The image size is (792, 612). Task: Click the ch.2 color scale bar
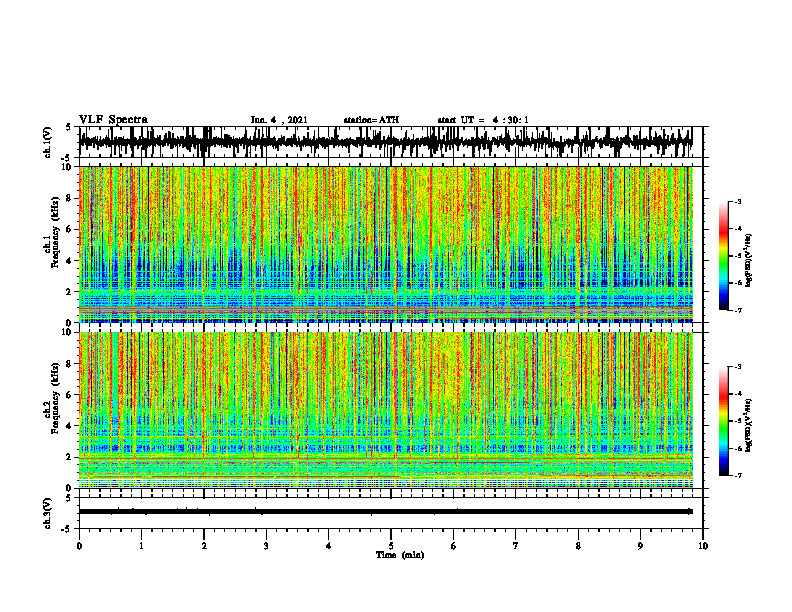coord(724,421)
